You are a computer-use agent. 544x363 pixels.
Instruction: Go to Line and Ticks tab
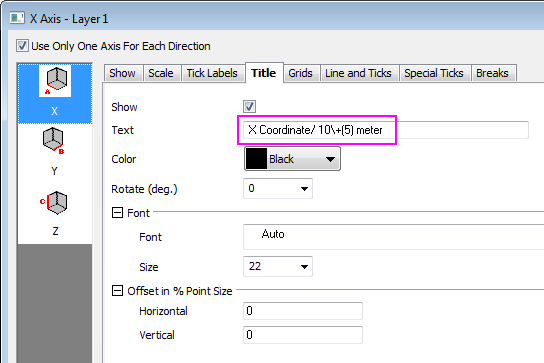click(358, 73)
